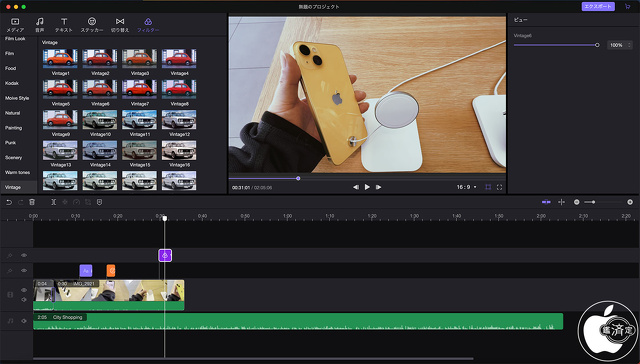This screenshot has width=640, height=364.
Task: Choose the Vintage7 filter thumbnail
Action: 139,89
